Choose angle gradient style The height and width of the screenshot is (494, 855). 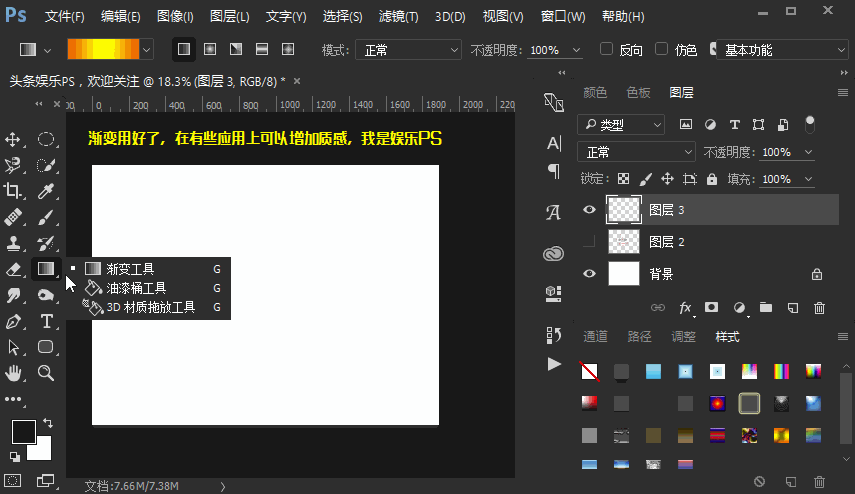pos(236,50)
